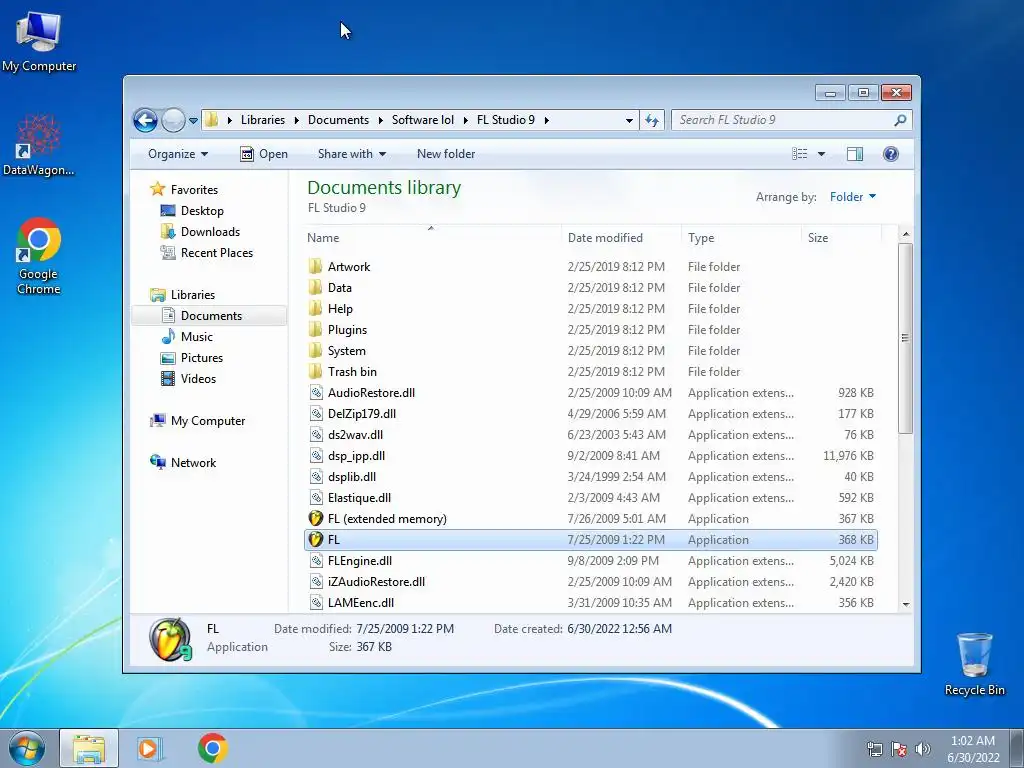The width and height of the screenshot is (1024, 768).
Task: Open the Share with dropdown
Action: click(x=351, y=154)
